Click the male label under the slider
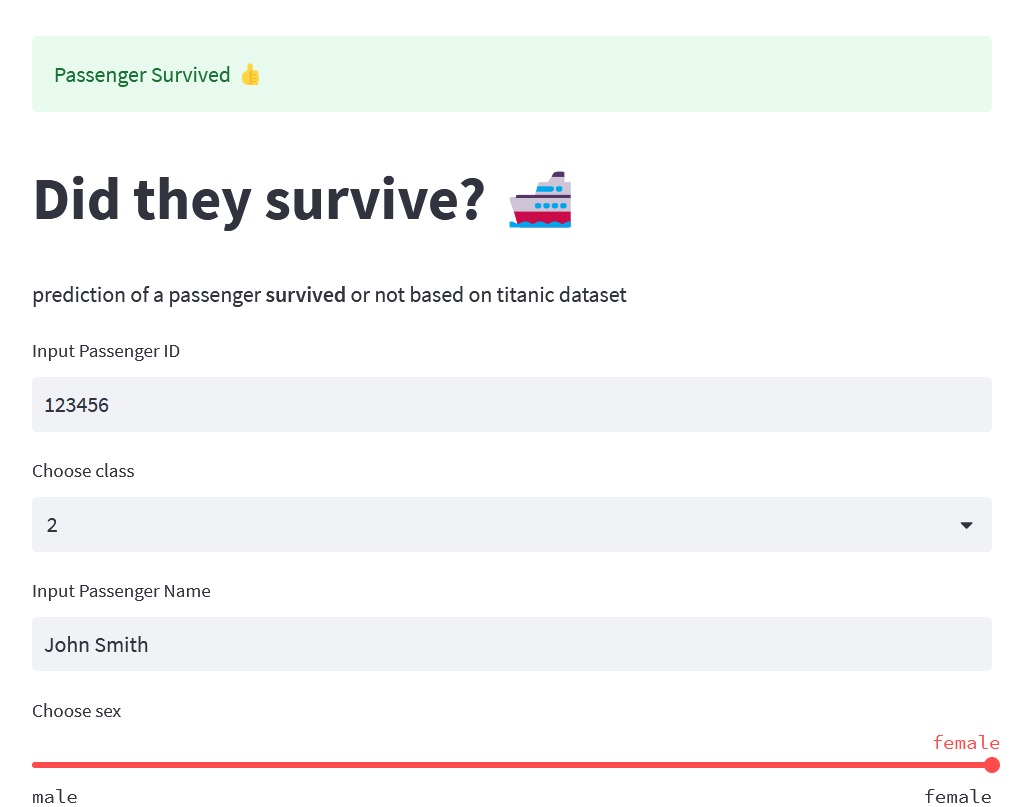The width and height of the screenshot is (1023, 807). click(x=54, y=796)
